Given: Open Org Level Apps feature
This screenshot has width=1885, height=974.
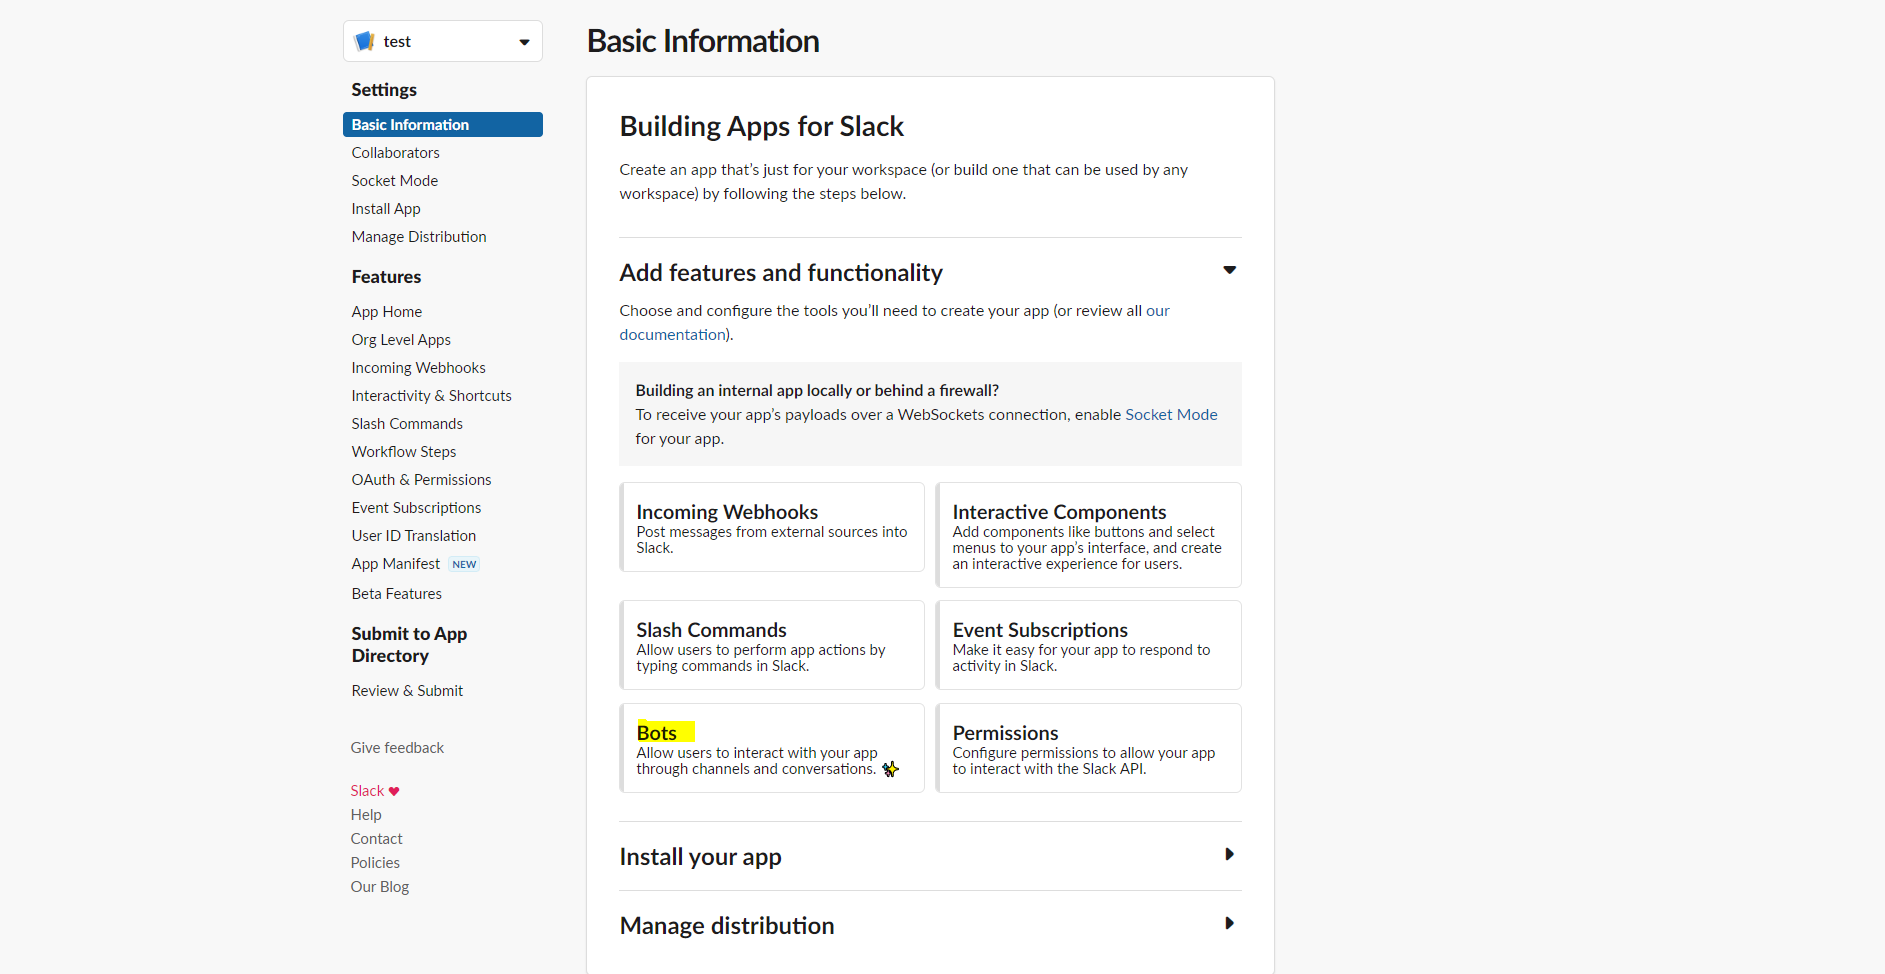Looking at the screenshot, I should pos(401,339).
